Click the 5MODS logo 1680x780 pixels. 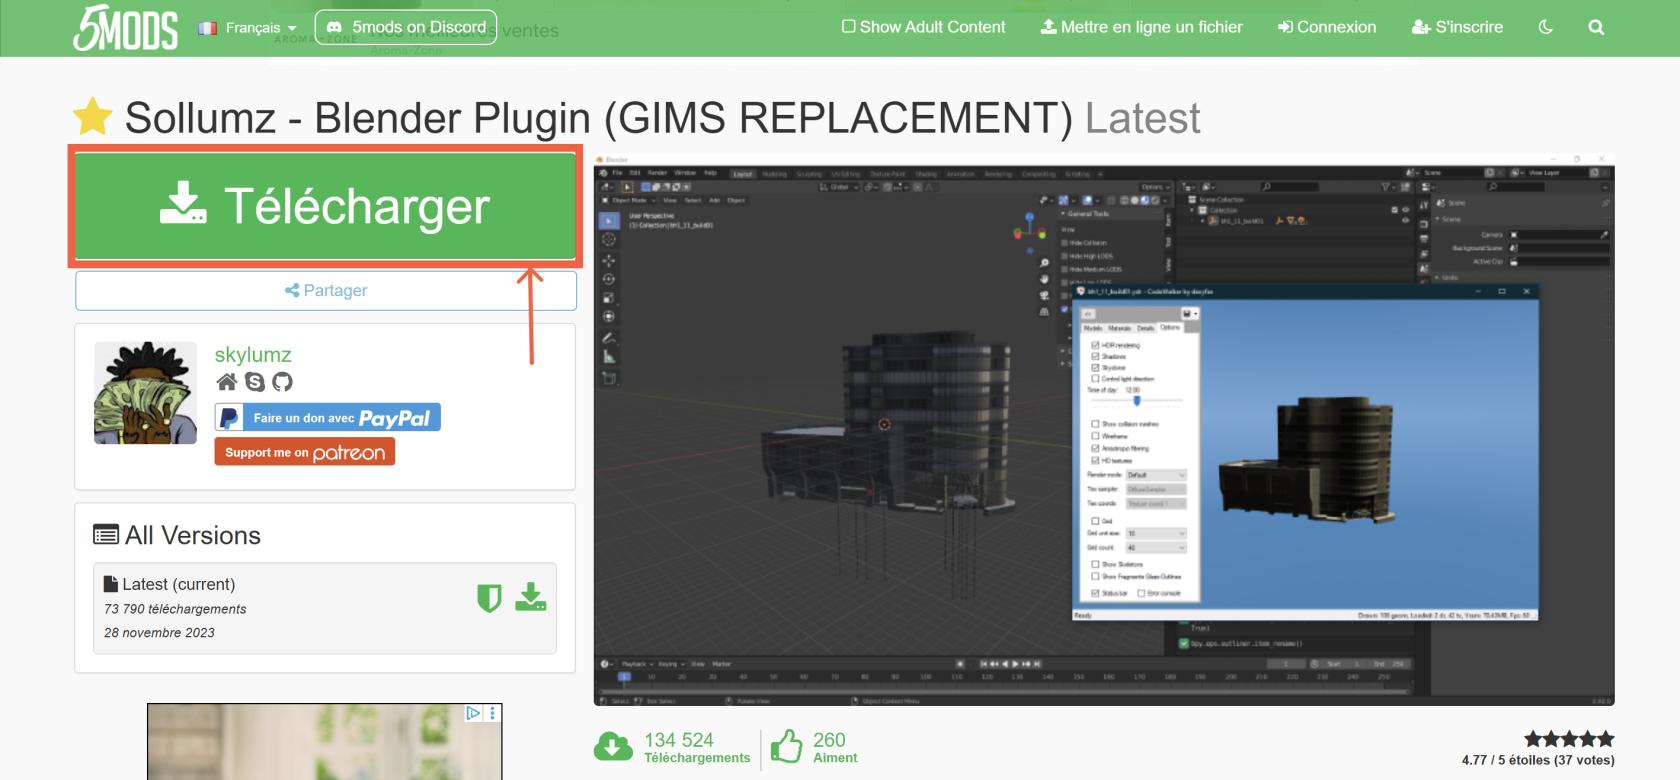click(125, 28)
